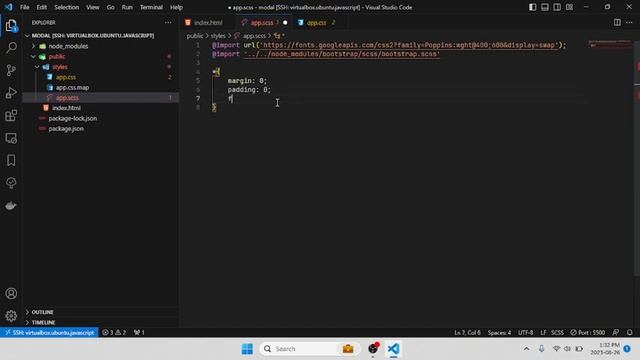Open Explorer Views and More Actions
The width and height of the screenshot is (640, 360).
point(168,22)
